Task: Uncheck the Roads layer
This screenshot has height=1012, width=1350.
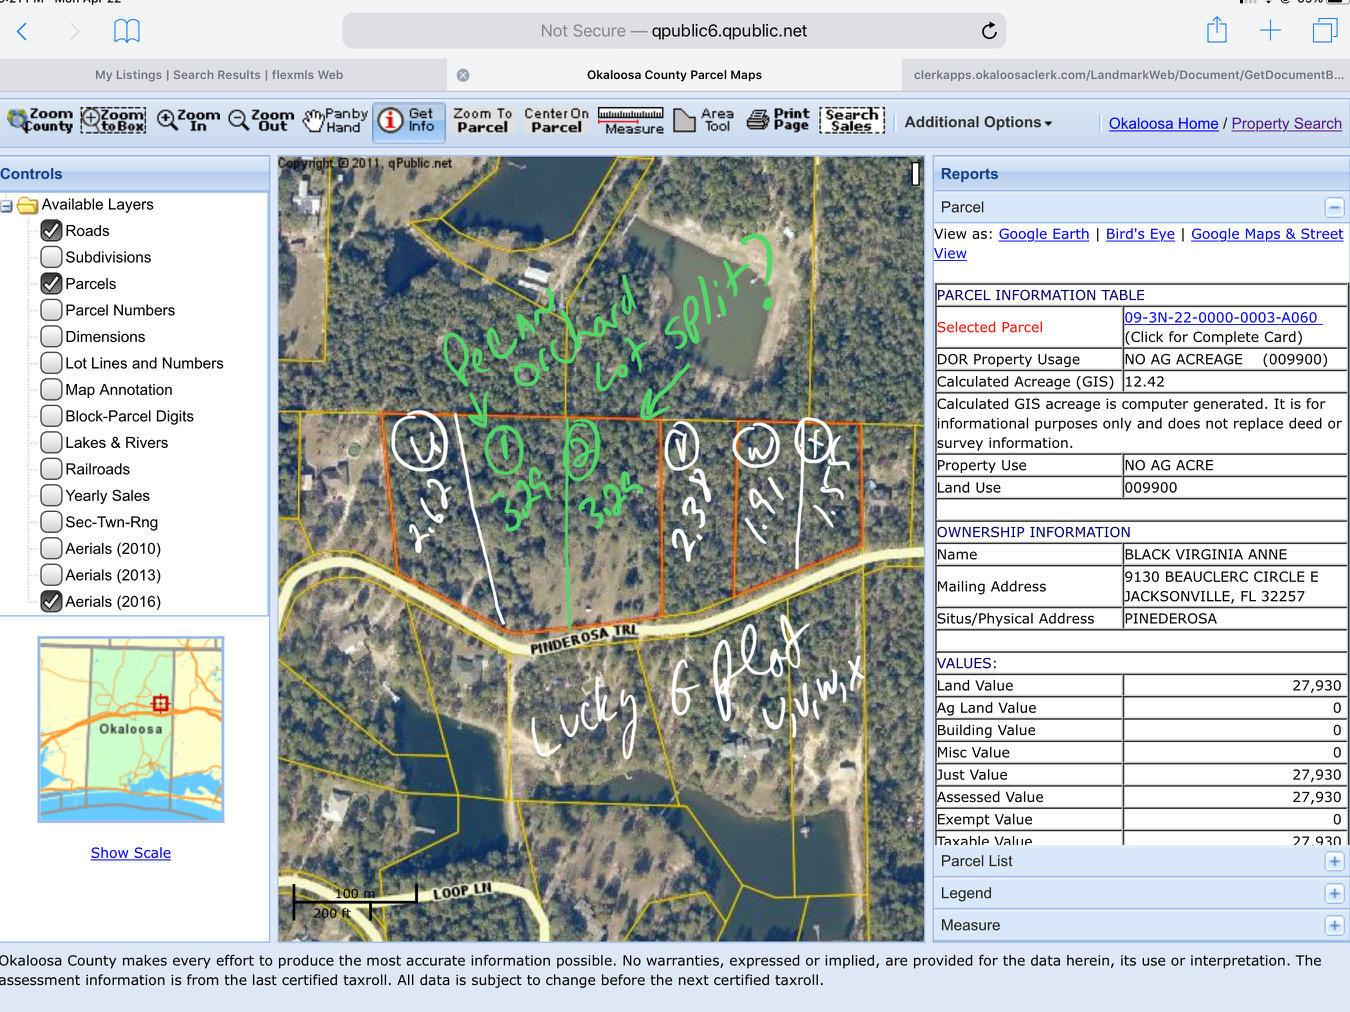Action: tap(52, 231)
